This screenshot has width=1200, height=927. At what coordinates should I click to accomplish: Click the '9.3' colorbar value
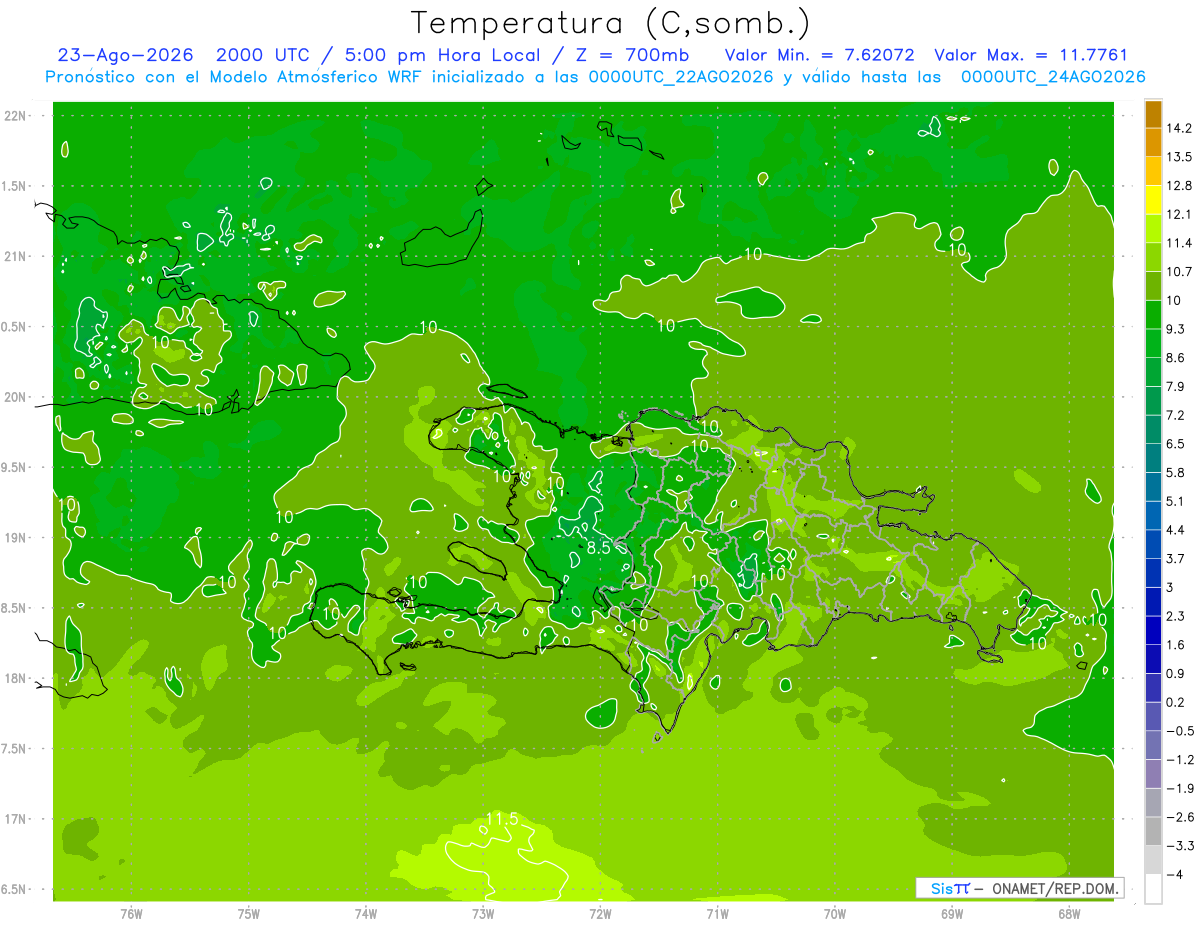[1177, 329]
